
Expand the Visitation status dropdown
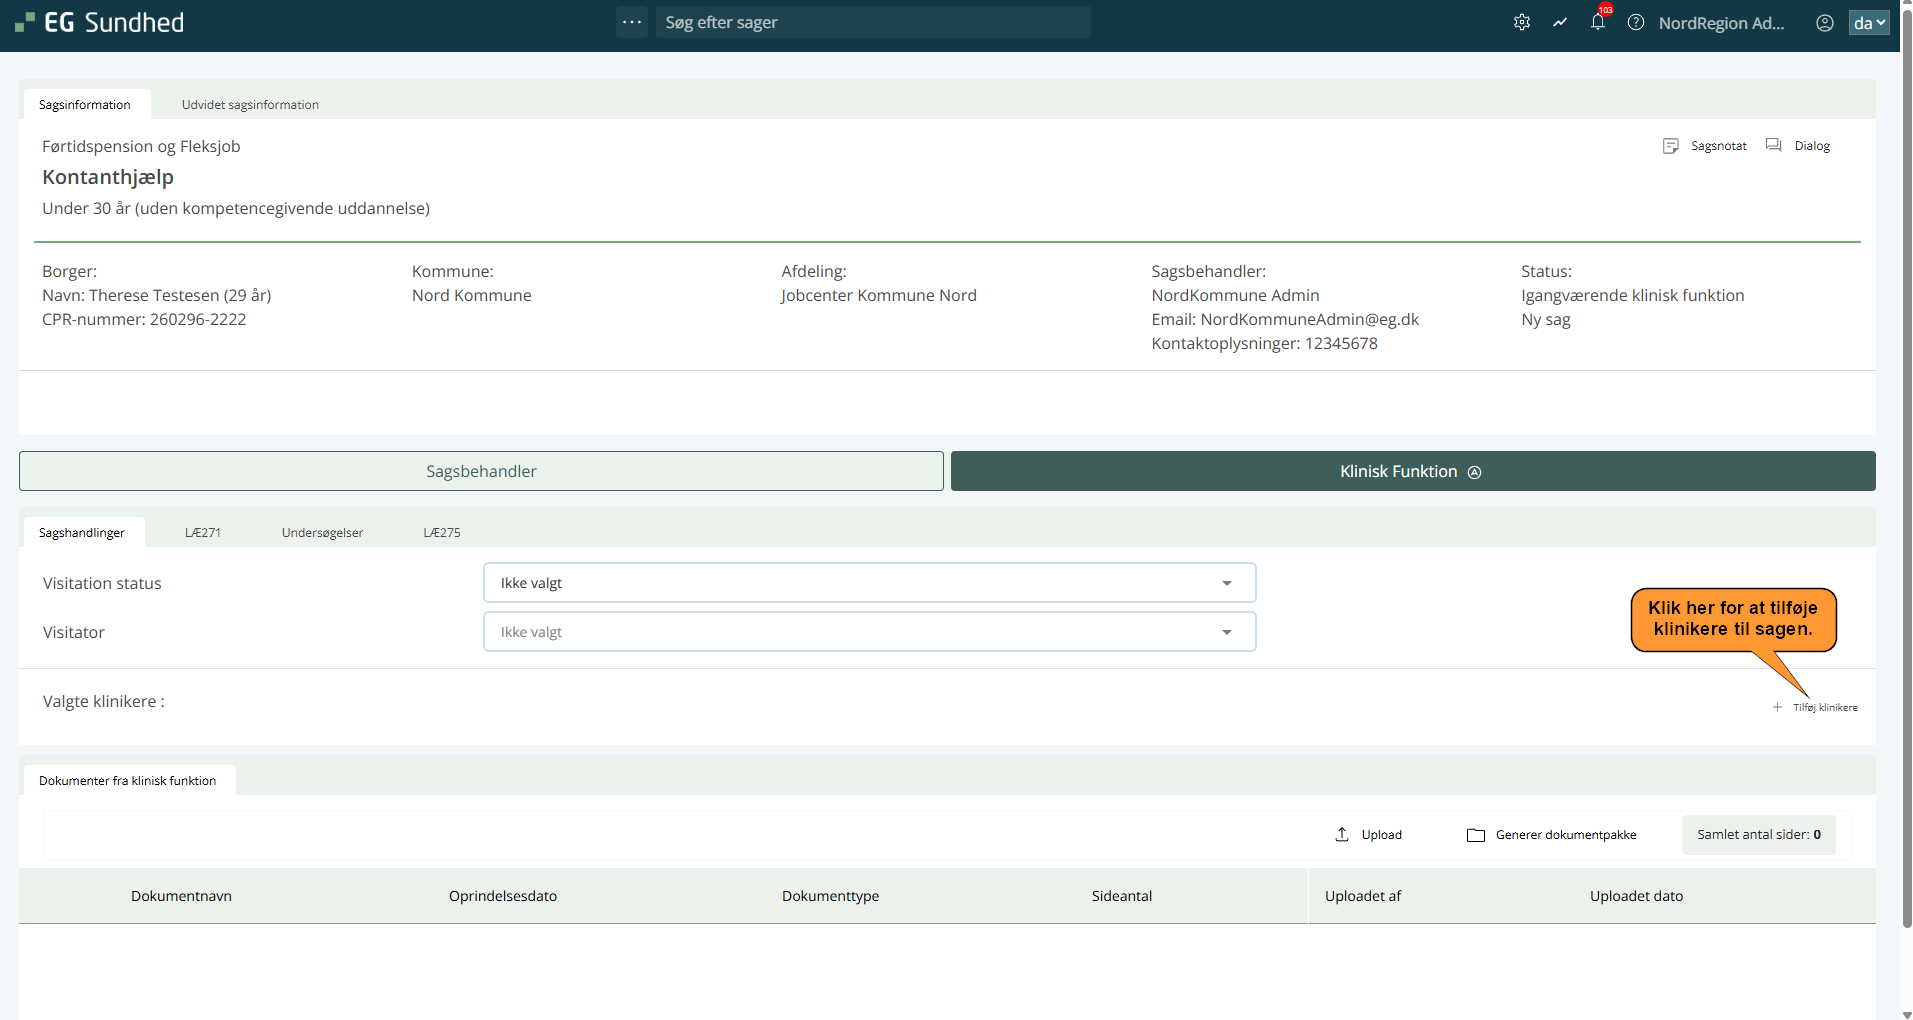[x=869, y=583]
